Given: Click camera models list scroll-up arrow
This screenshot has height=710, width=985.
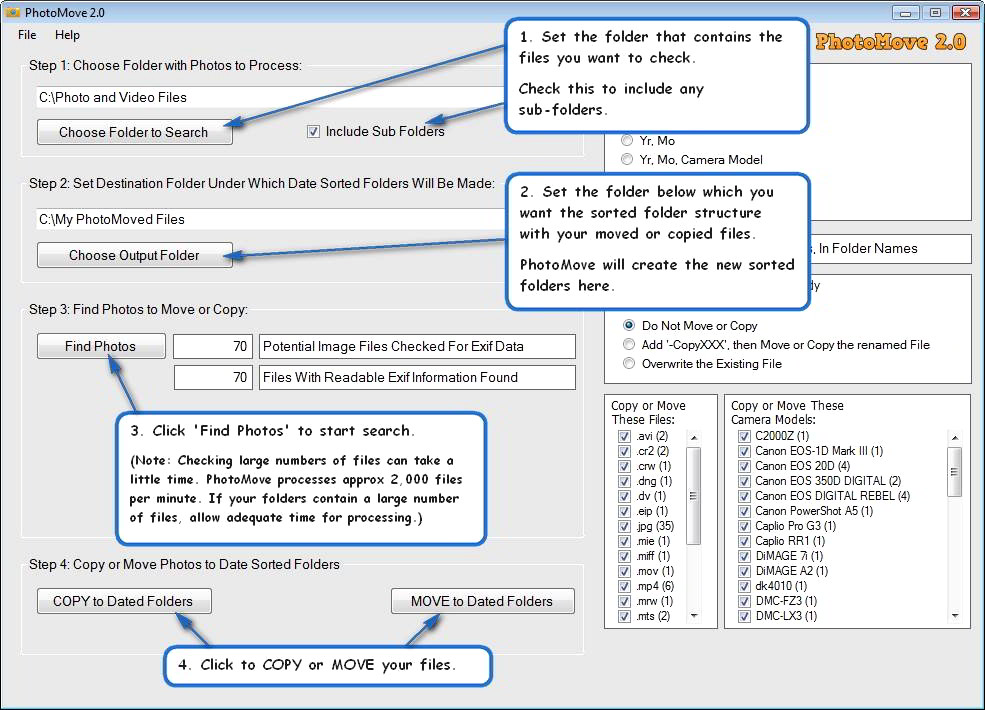Looking at the screenshot, I should pyautogui.click(x=955, y=437).
